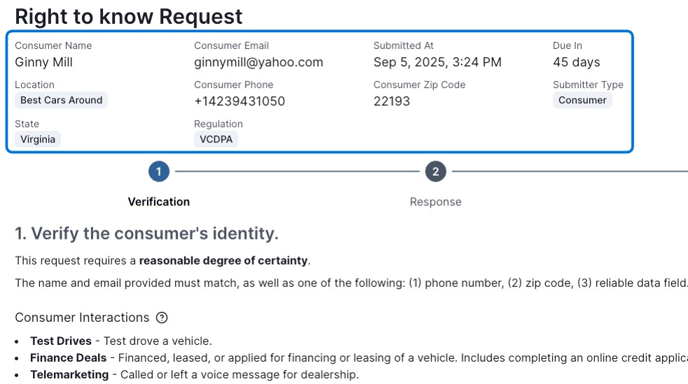Viewport: 688px width, 384px height.
Task: Select the zip code 22193
Action: [392, 101]
